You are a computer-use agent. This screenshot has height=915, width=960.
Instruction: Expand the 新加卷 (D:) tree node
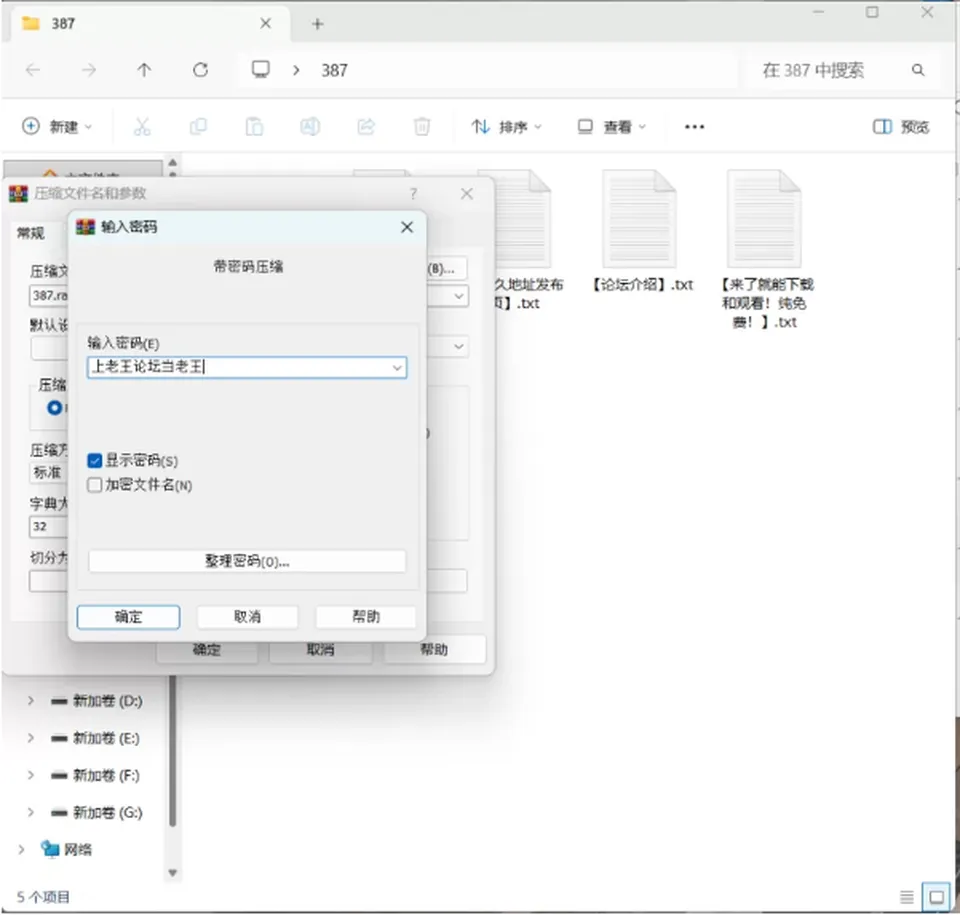tap(31, 701)
